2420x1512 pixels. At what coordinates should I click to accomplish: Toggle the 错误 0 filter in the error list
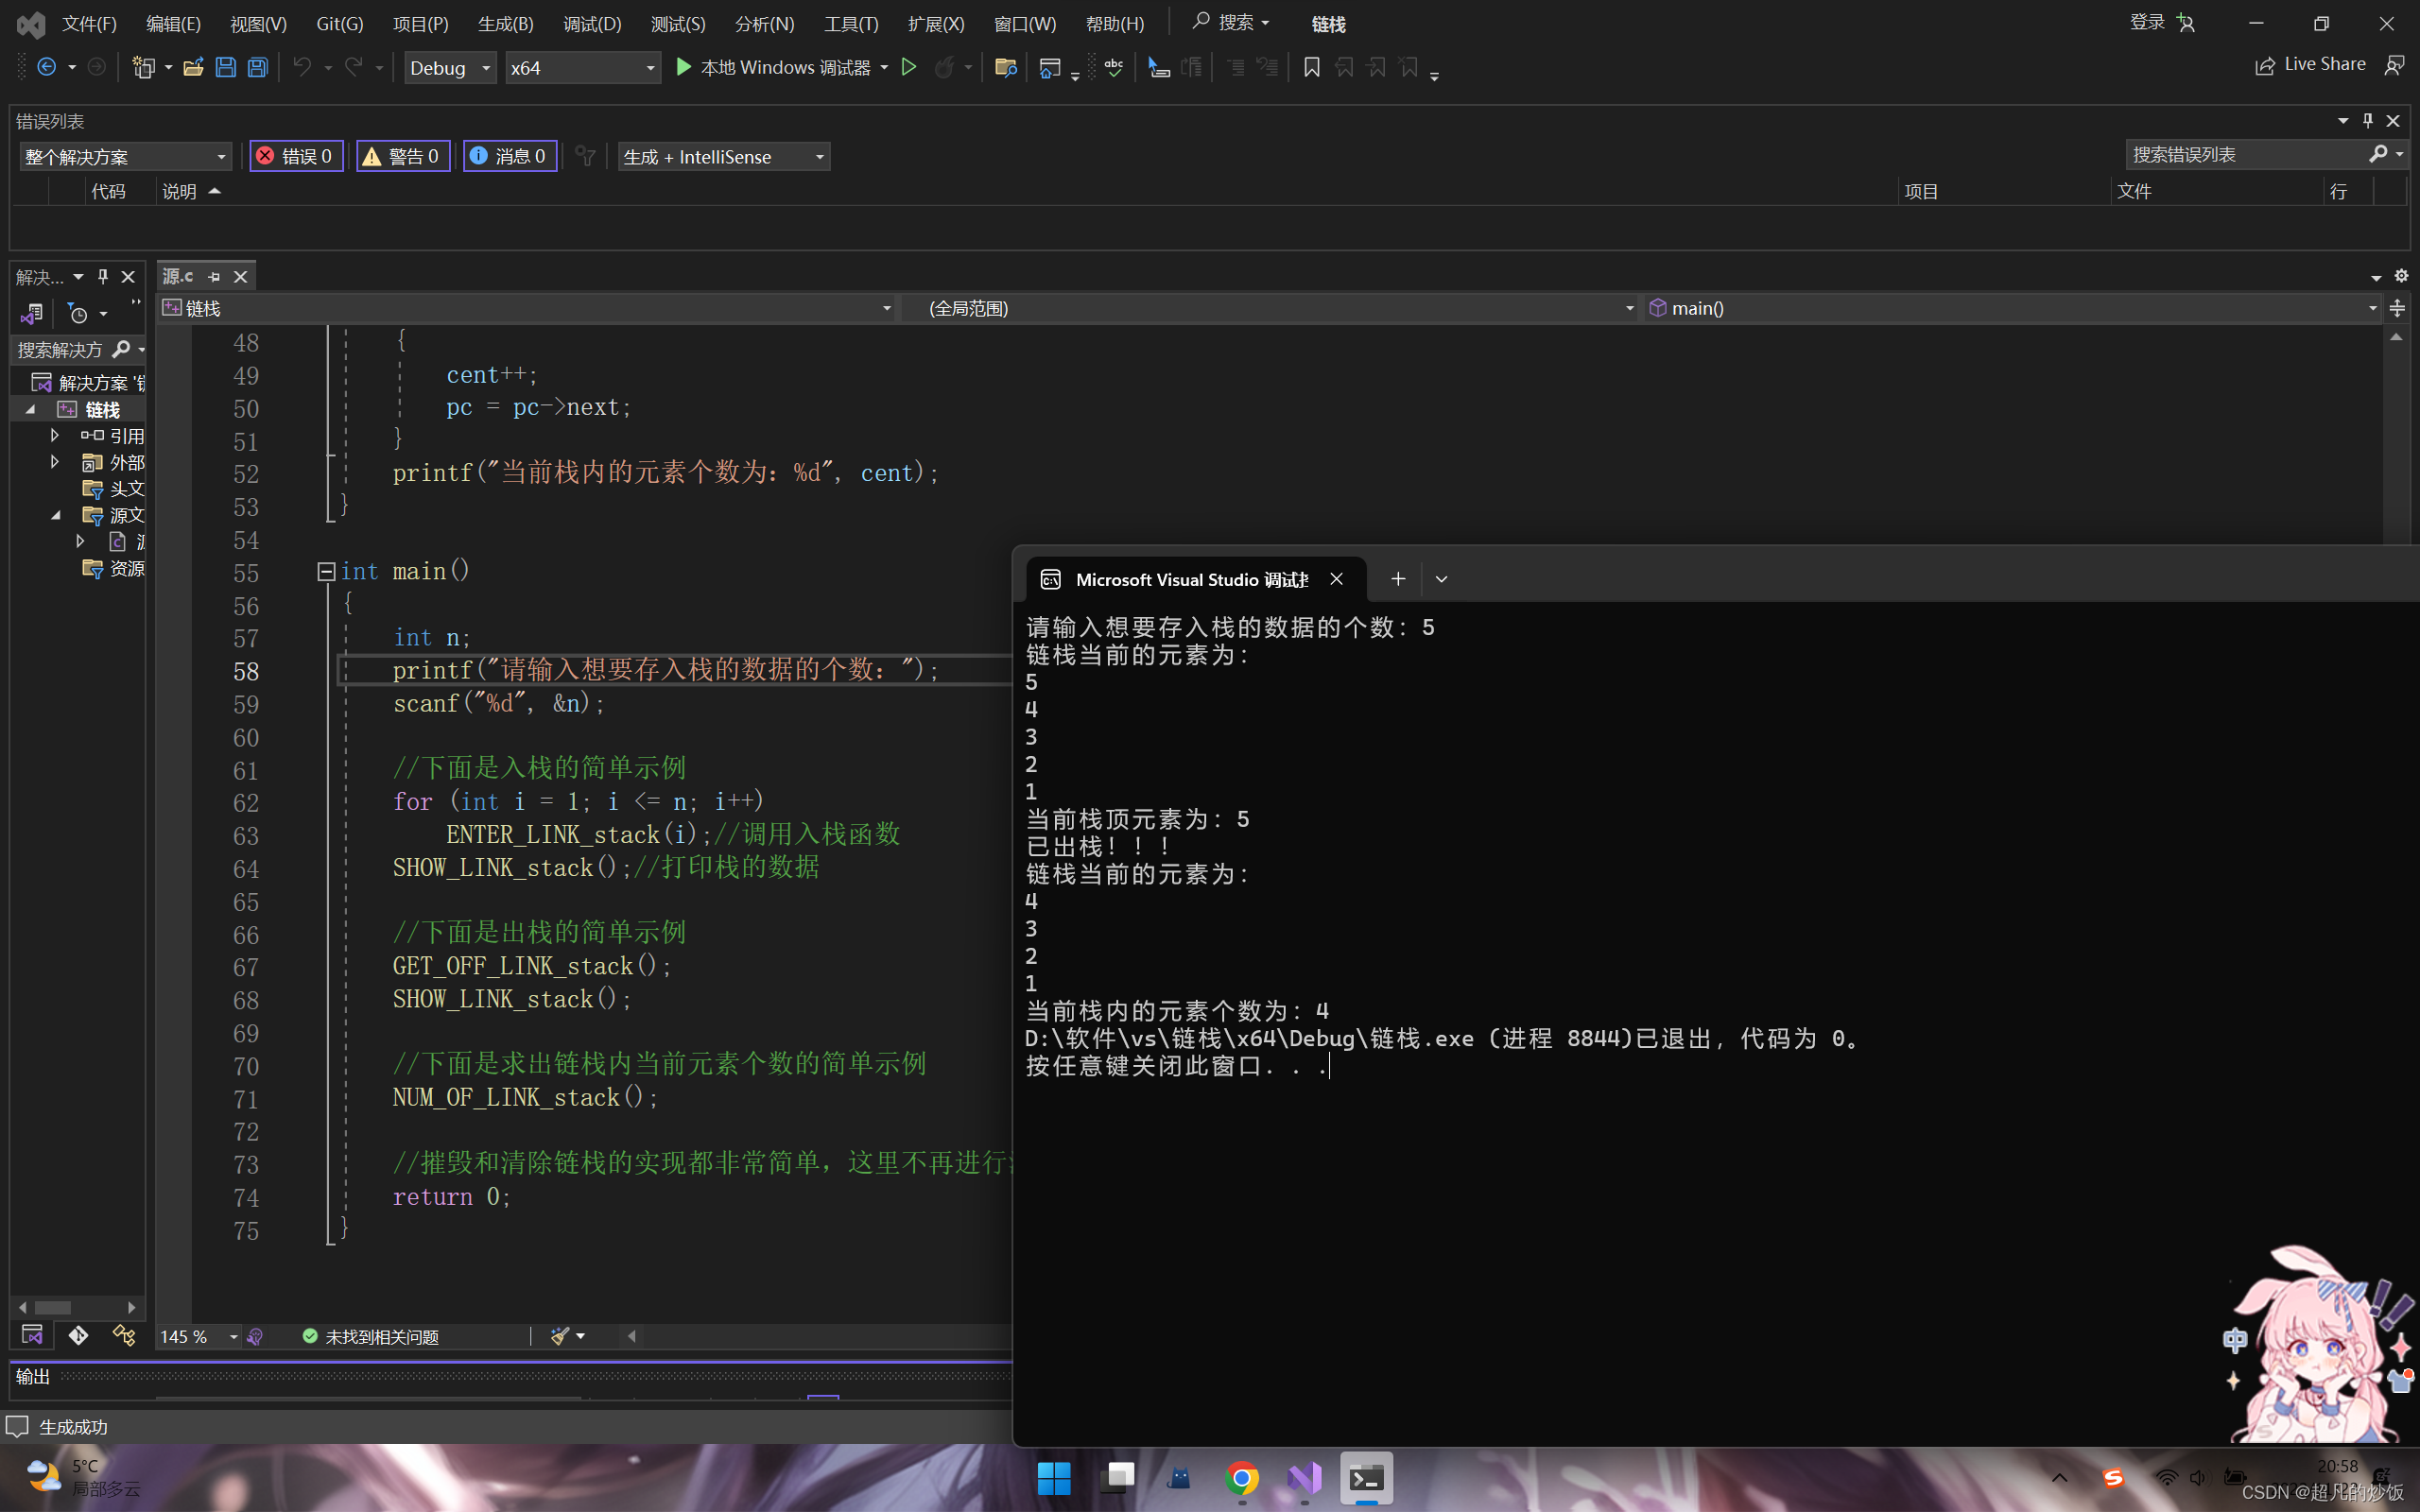tap(296, 156)
